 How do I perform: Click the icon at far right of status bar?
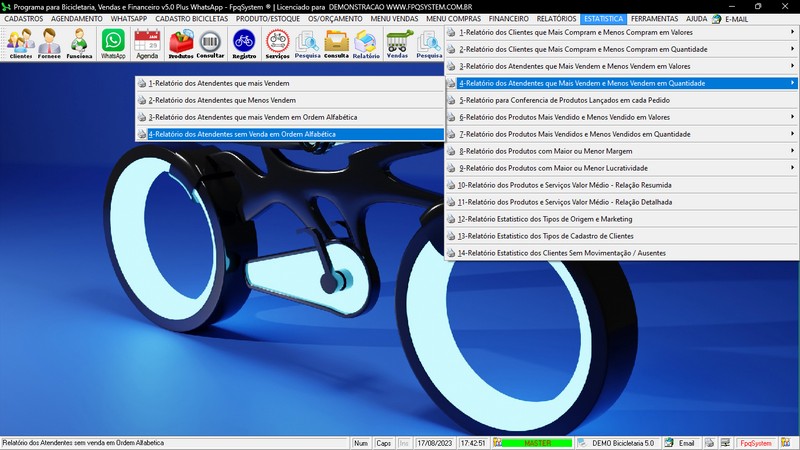tap(785, 443)
